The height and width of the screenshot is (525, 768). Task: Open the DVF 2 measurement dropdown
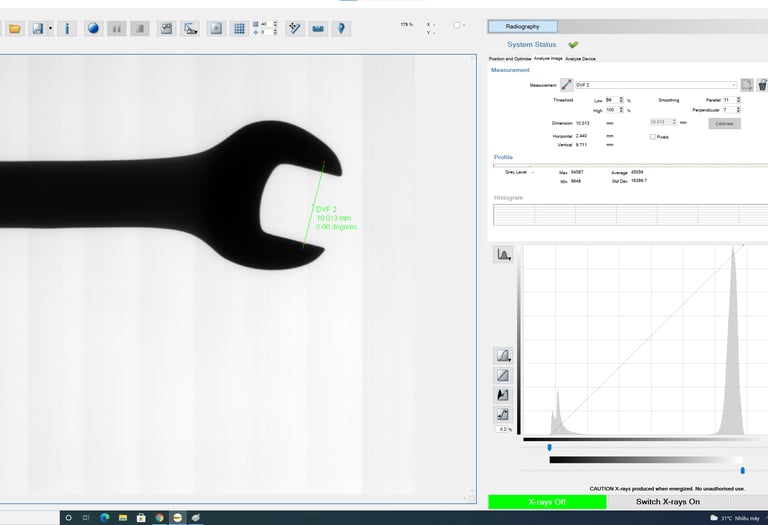click(656, 85)
